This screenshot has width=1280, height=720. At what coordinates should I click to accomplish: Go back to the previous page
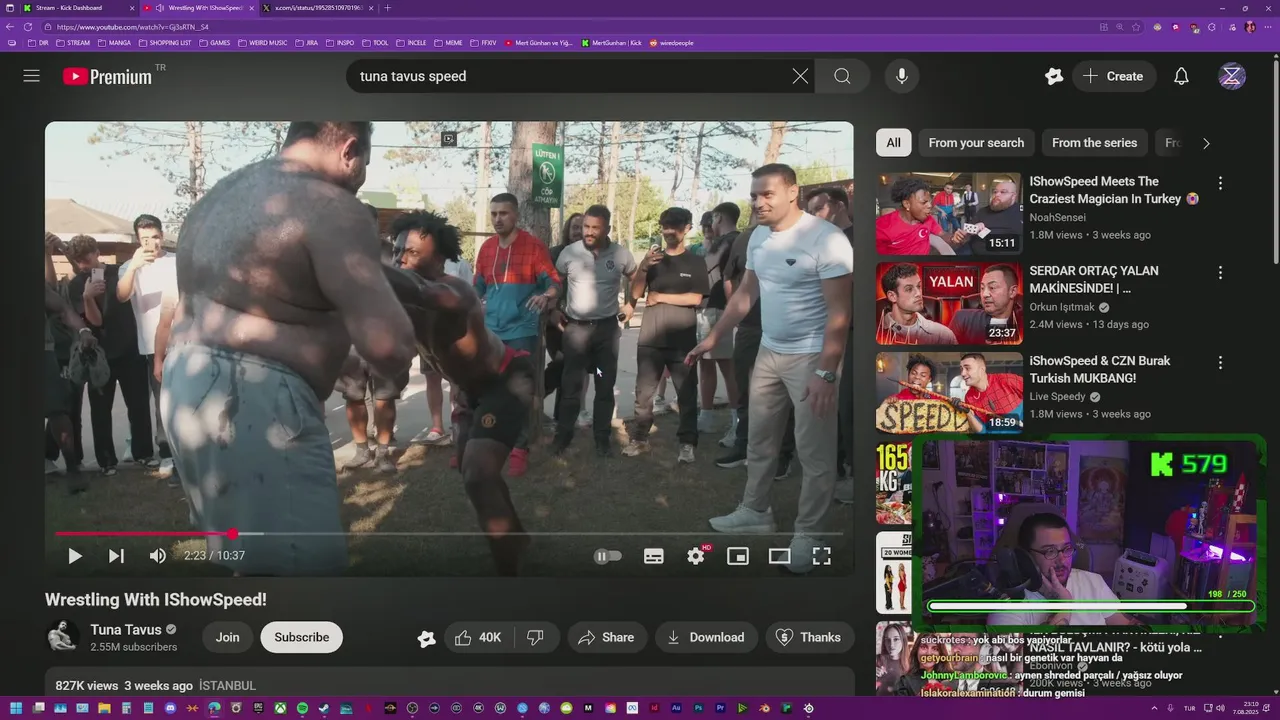12,27
